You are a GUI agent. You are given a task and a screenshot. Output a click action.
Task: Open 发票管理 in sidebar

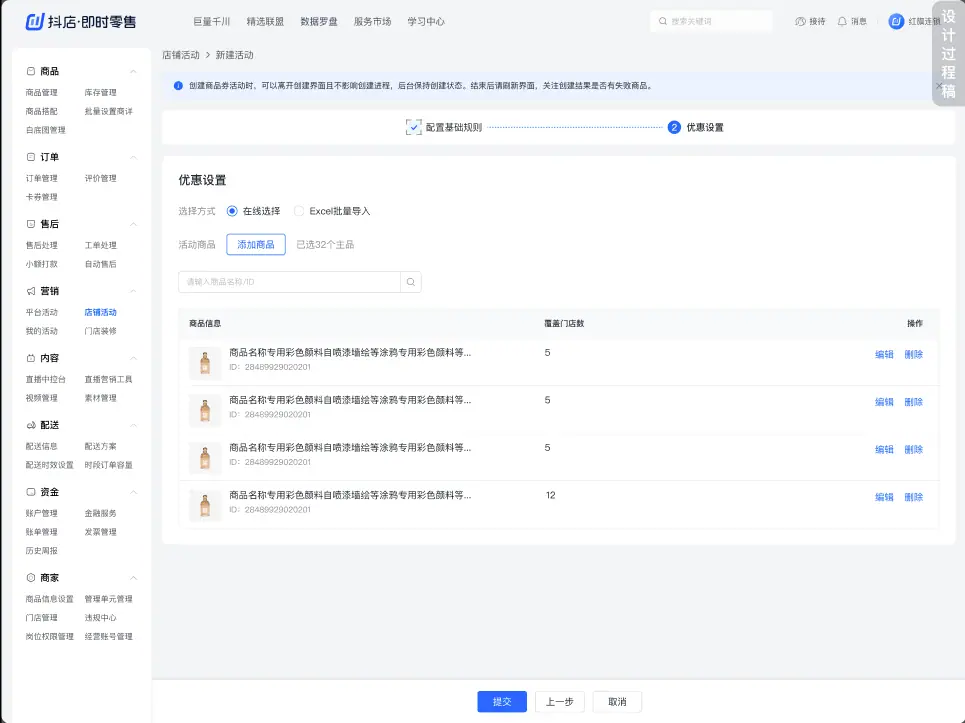pos(100,532)
